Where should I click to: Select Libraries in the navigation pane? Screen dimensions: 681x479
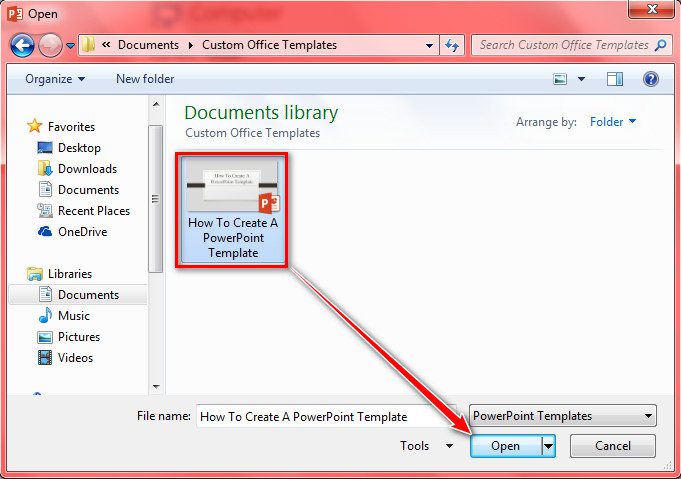(x=69, y=274)
